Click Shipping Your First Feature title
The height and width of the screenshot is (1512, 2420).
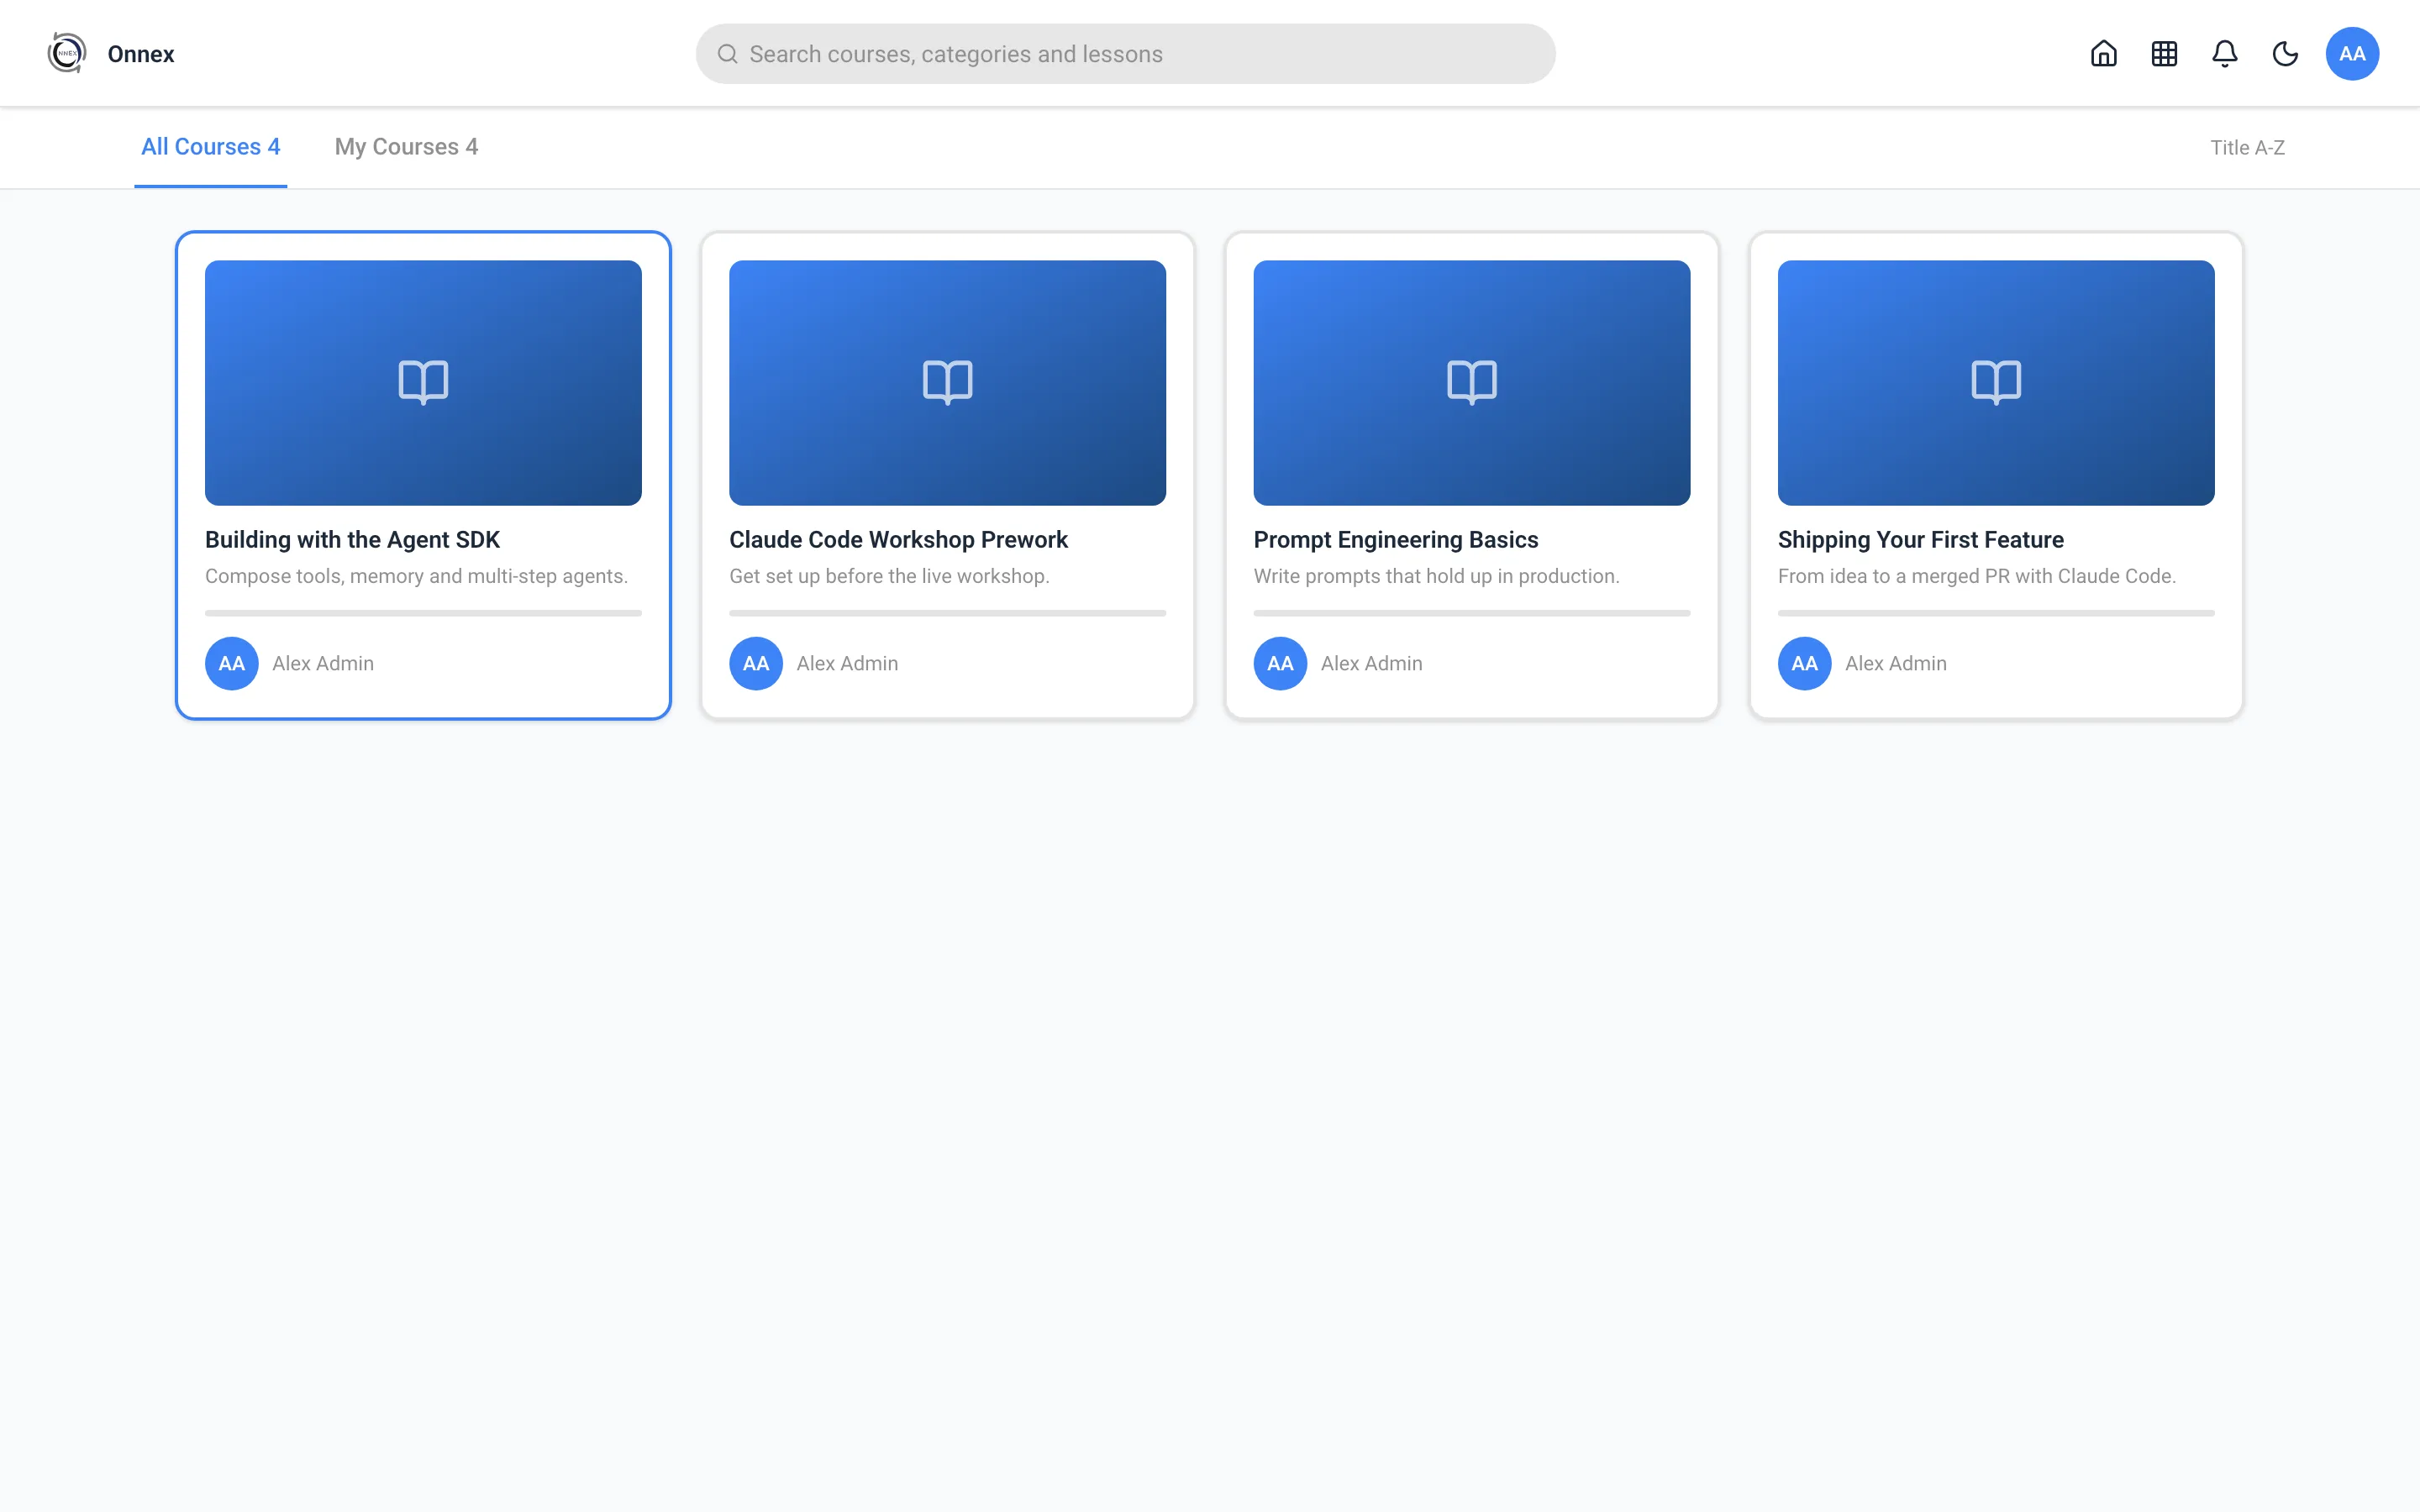tap(1920, 540)
